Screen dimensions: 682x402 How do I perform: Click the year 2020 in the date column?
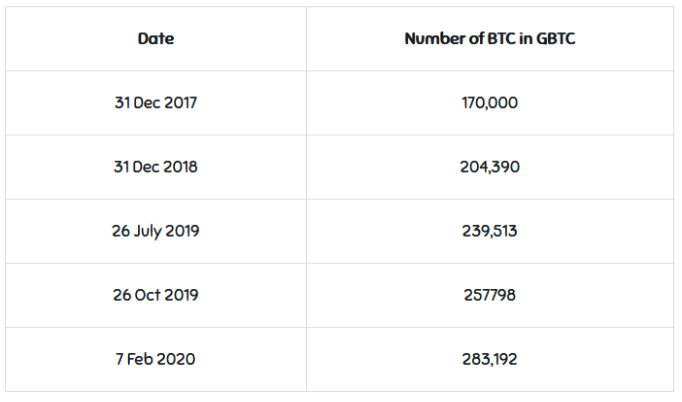pos(177,359)
